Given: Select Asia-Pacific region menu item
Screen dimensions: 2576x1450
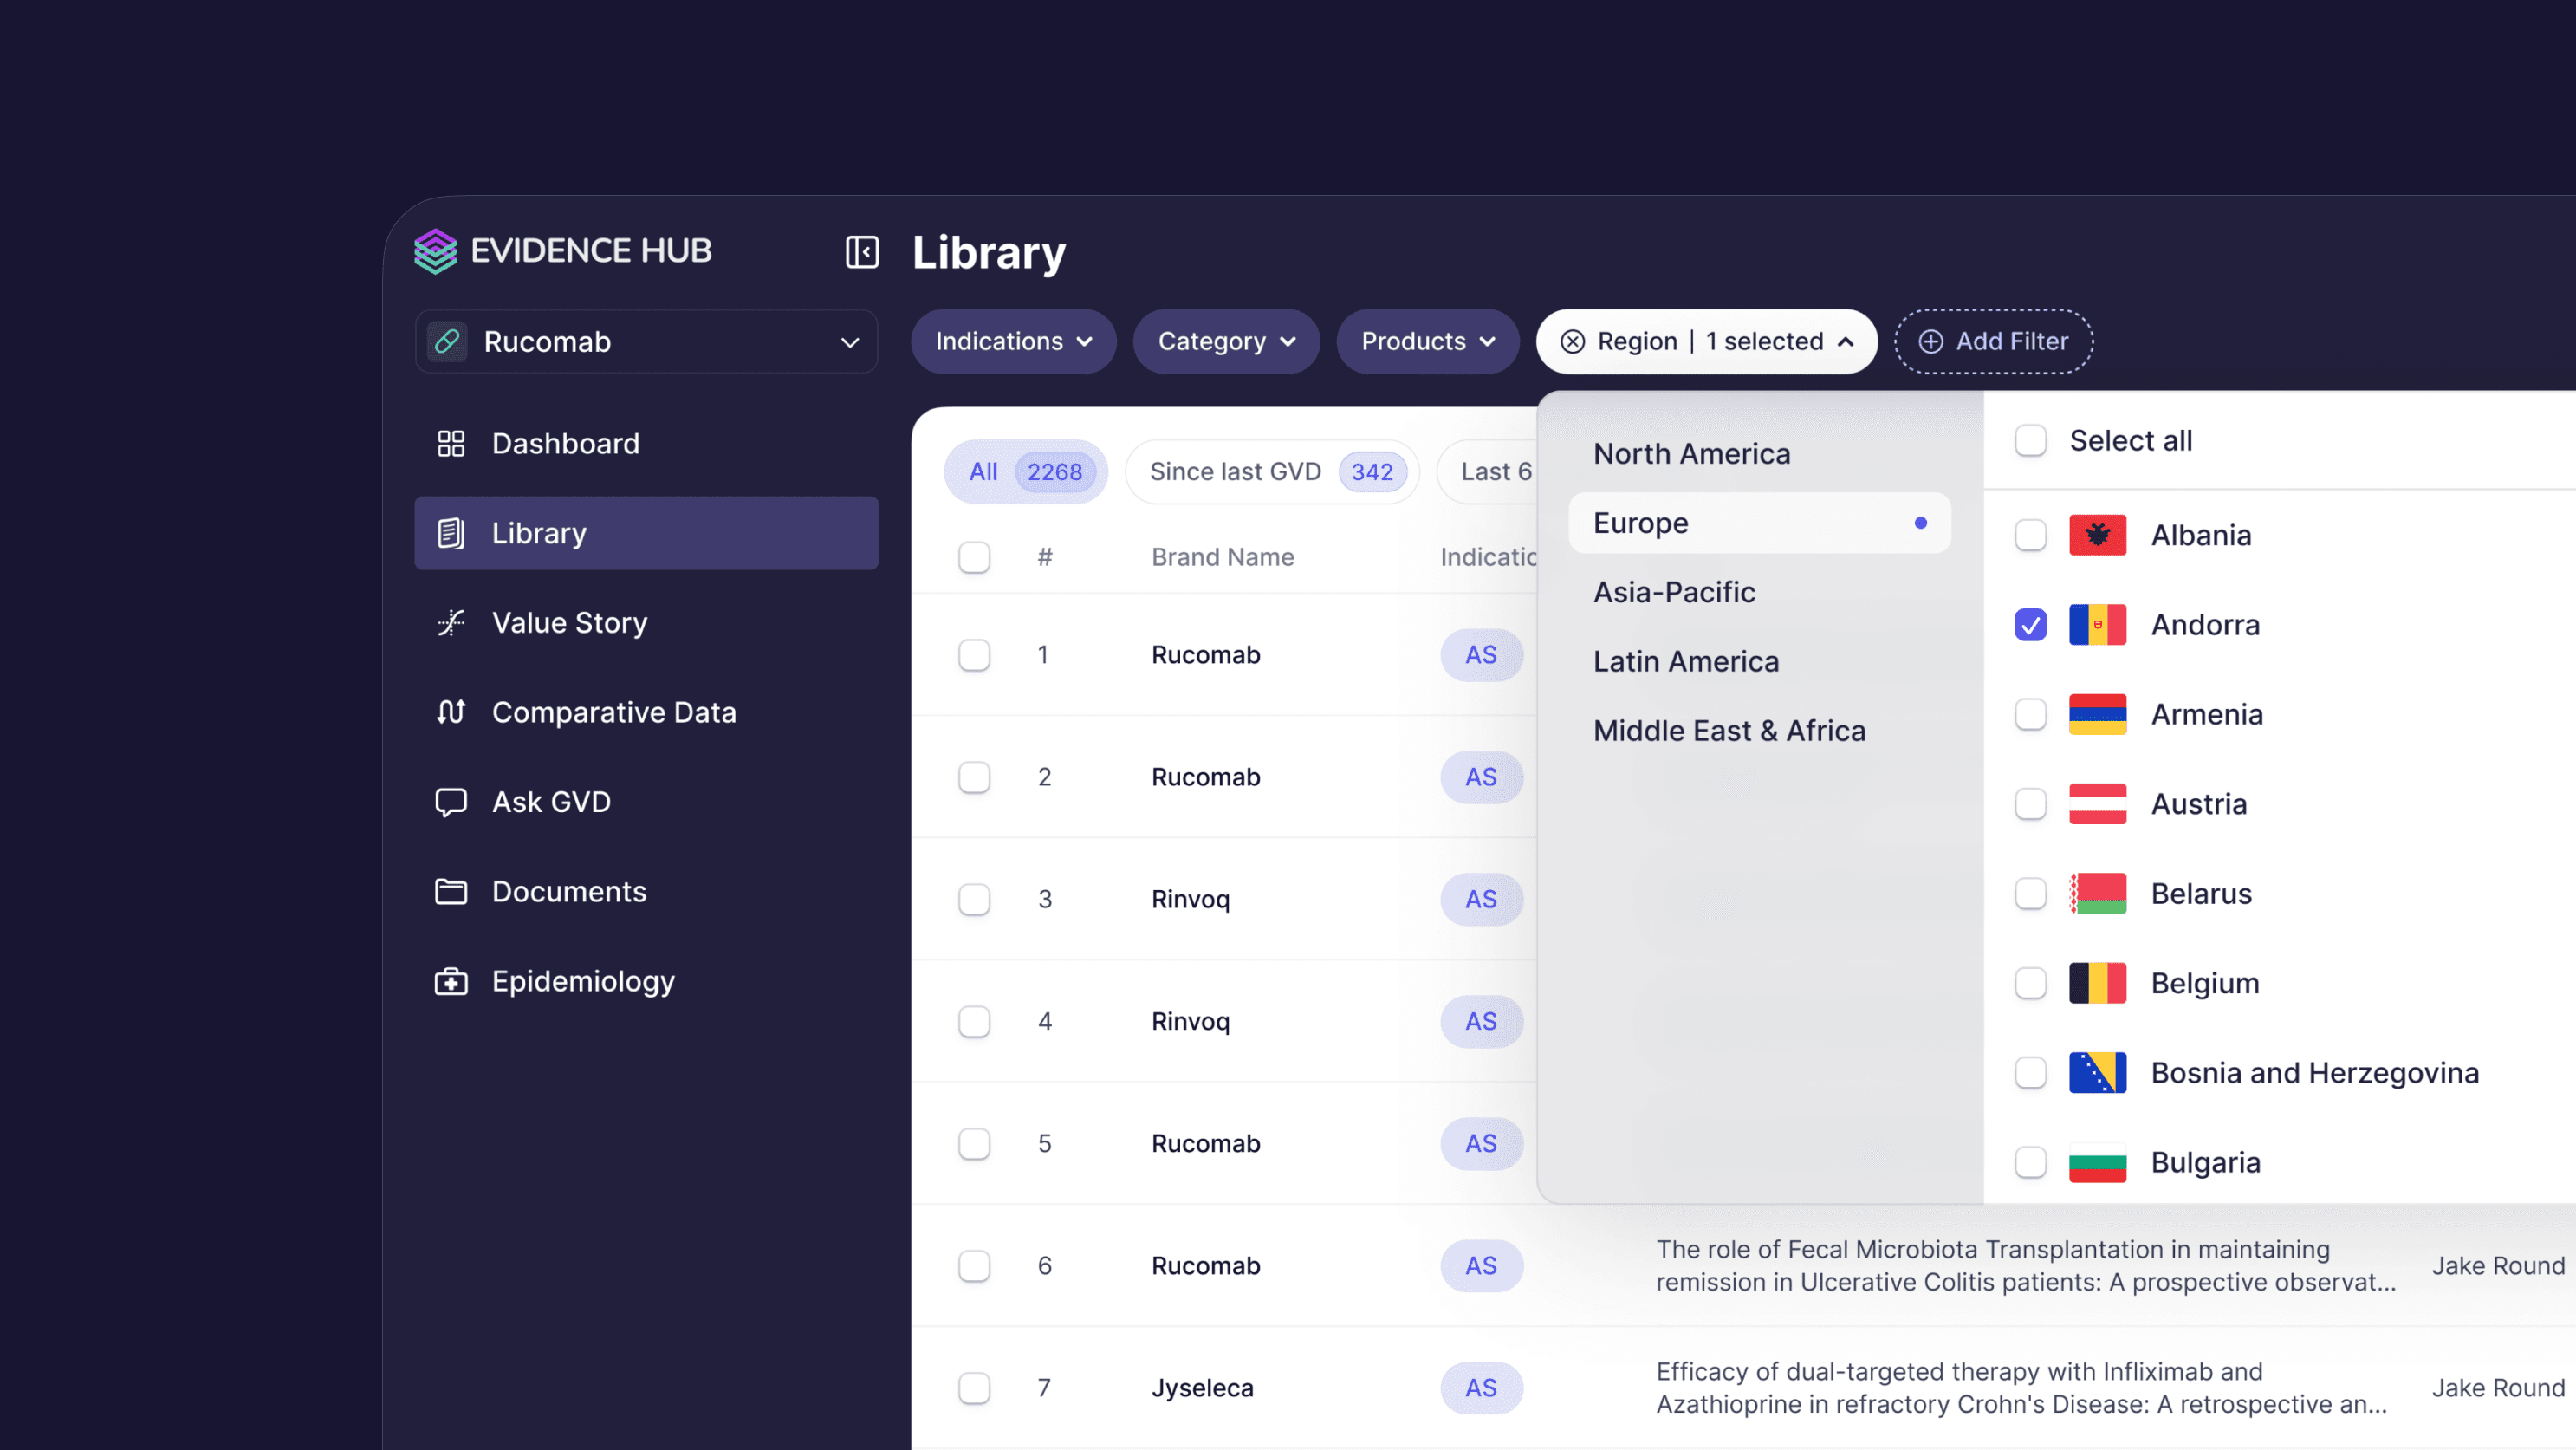Looking at the screenshot, I should 1674,592.
